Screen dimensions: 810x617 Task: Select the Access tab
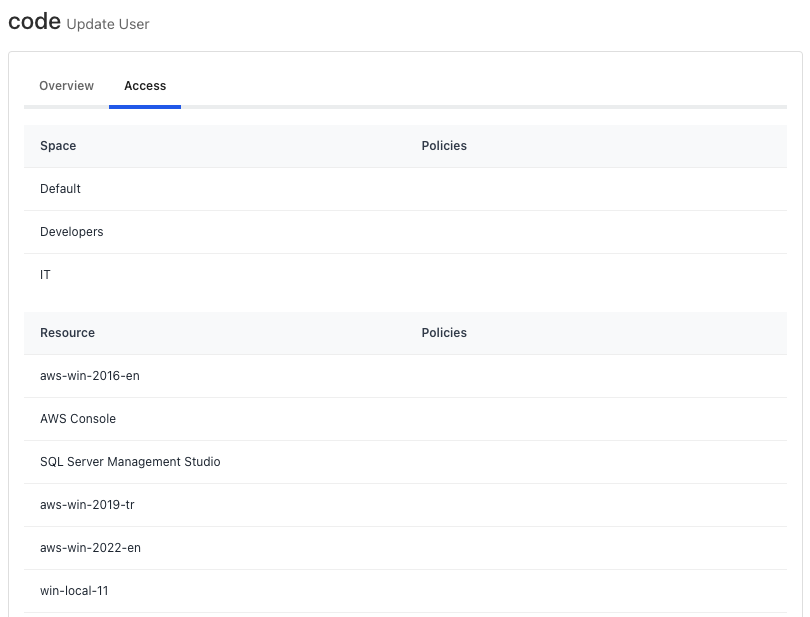click(x=145, y=86)
